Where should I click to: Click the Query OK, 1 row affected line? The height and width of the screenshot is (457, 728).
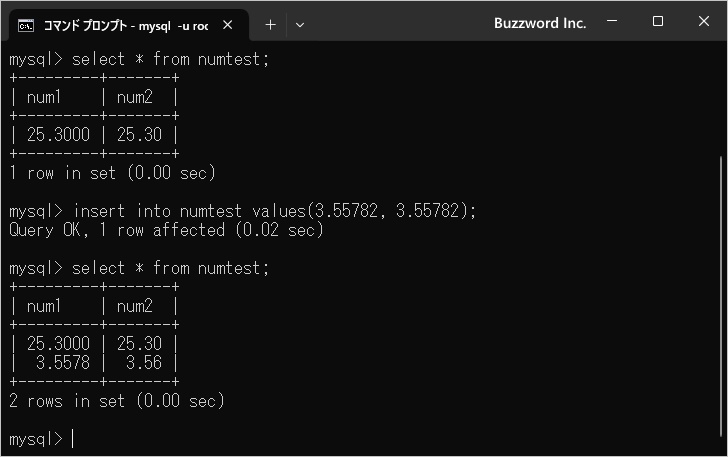(166, 230)
